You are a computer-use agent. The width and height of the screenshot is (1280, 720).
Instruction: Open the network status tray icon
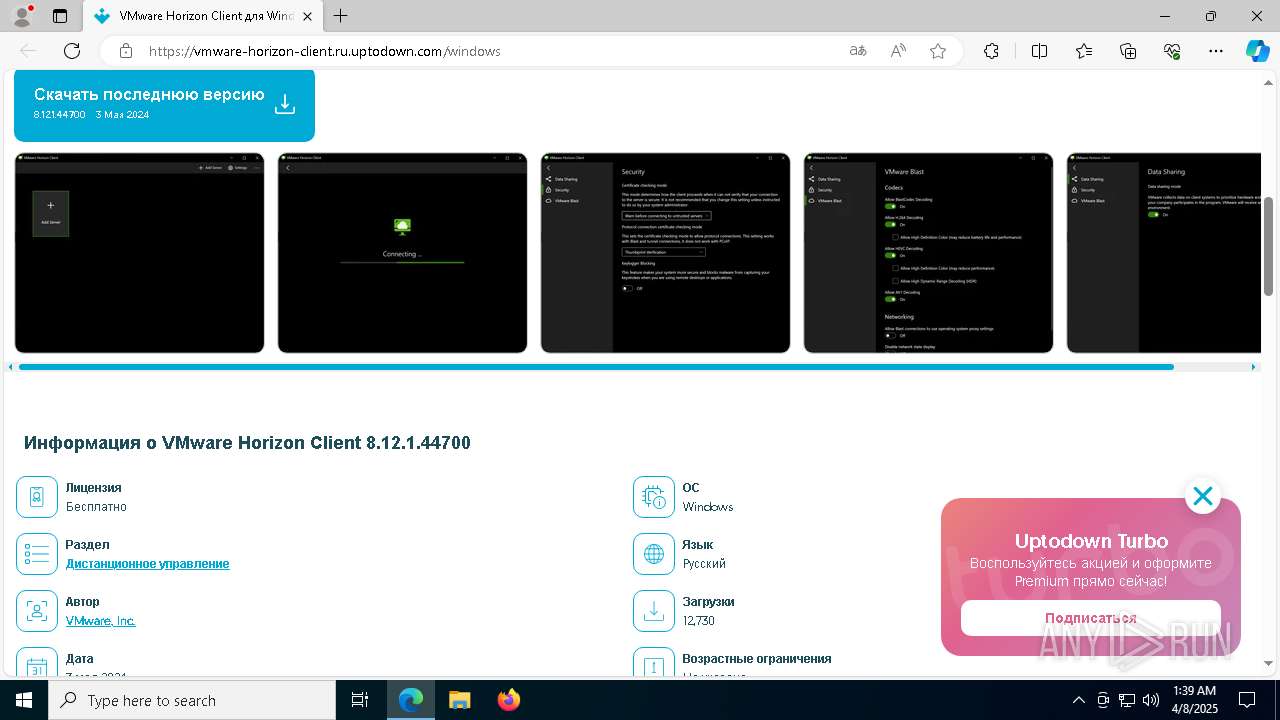tap(1127, 700)
